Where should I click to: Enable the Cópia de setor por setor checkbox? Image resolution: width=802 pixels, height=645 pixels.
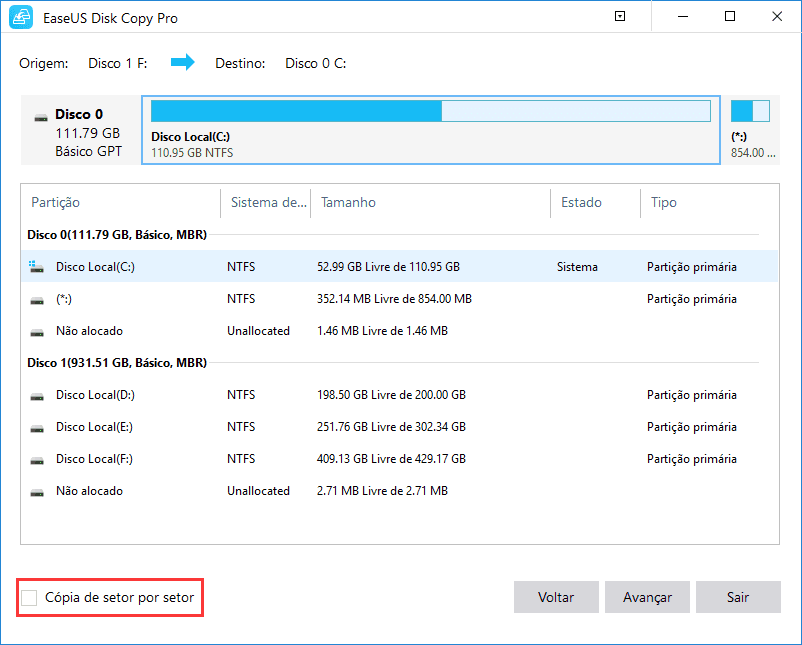29,597
